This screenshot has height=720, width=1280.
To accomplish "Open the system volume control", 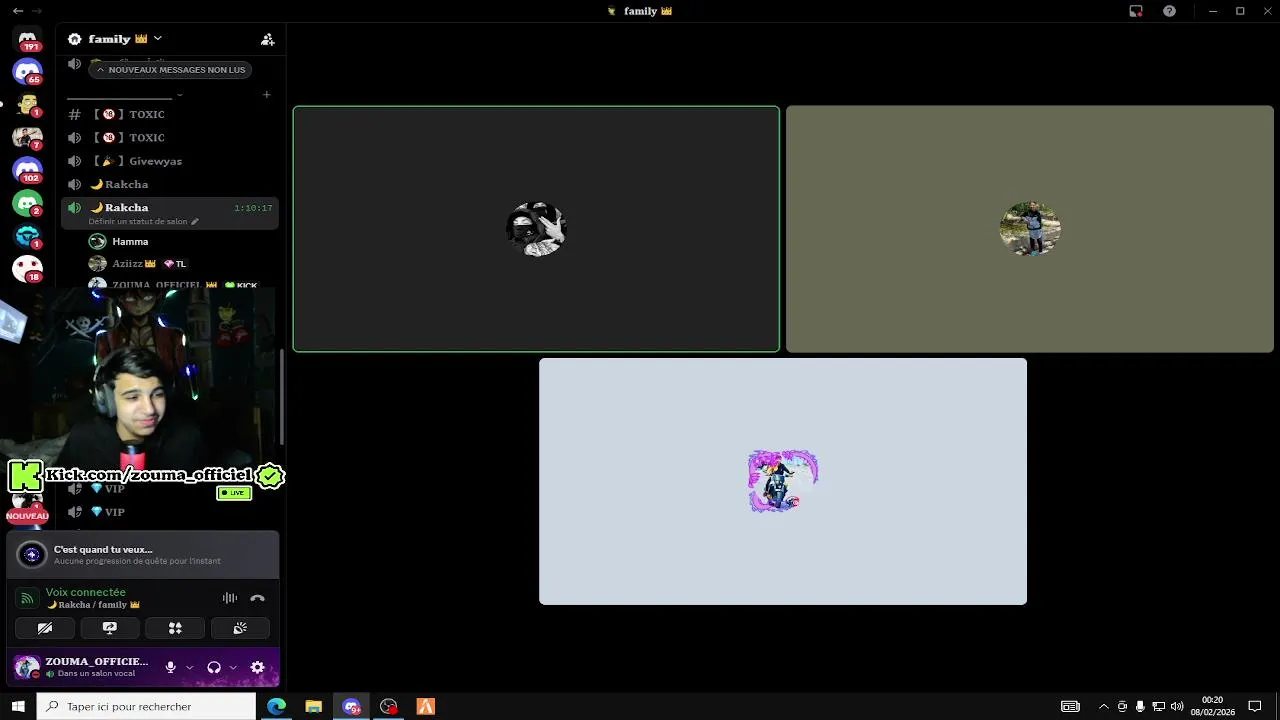I will (x=1177, y=706).
